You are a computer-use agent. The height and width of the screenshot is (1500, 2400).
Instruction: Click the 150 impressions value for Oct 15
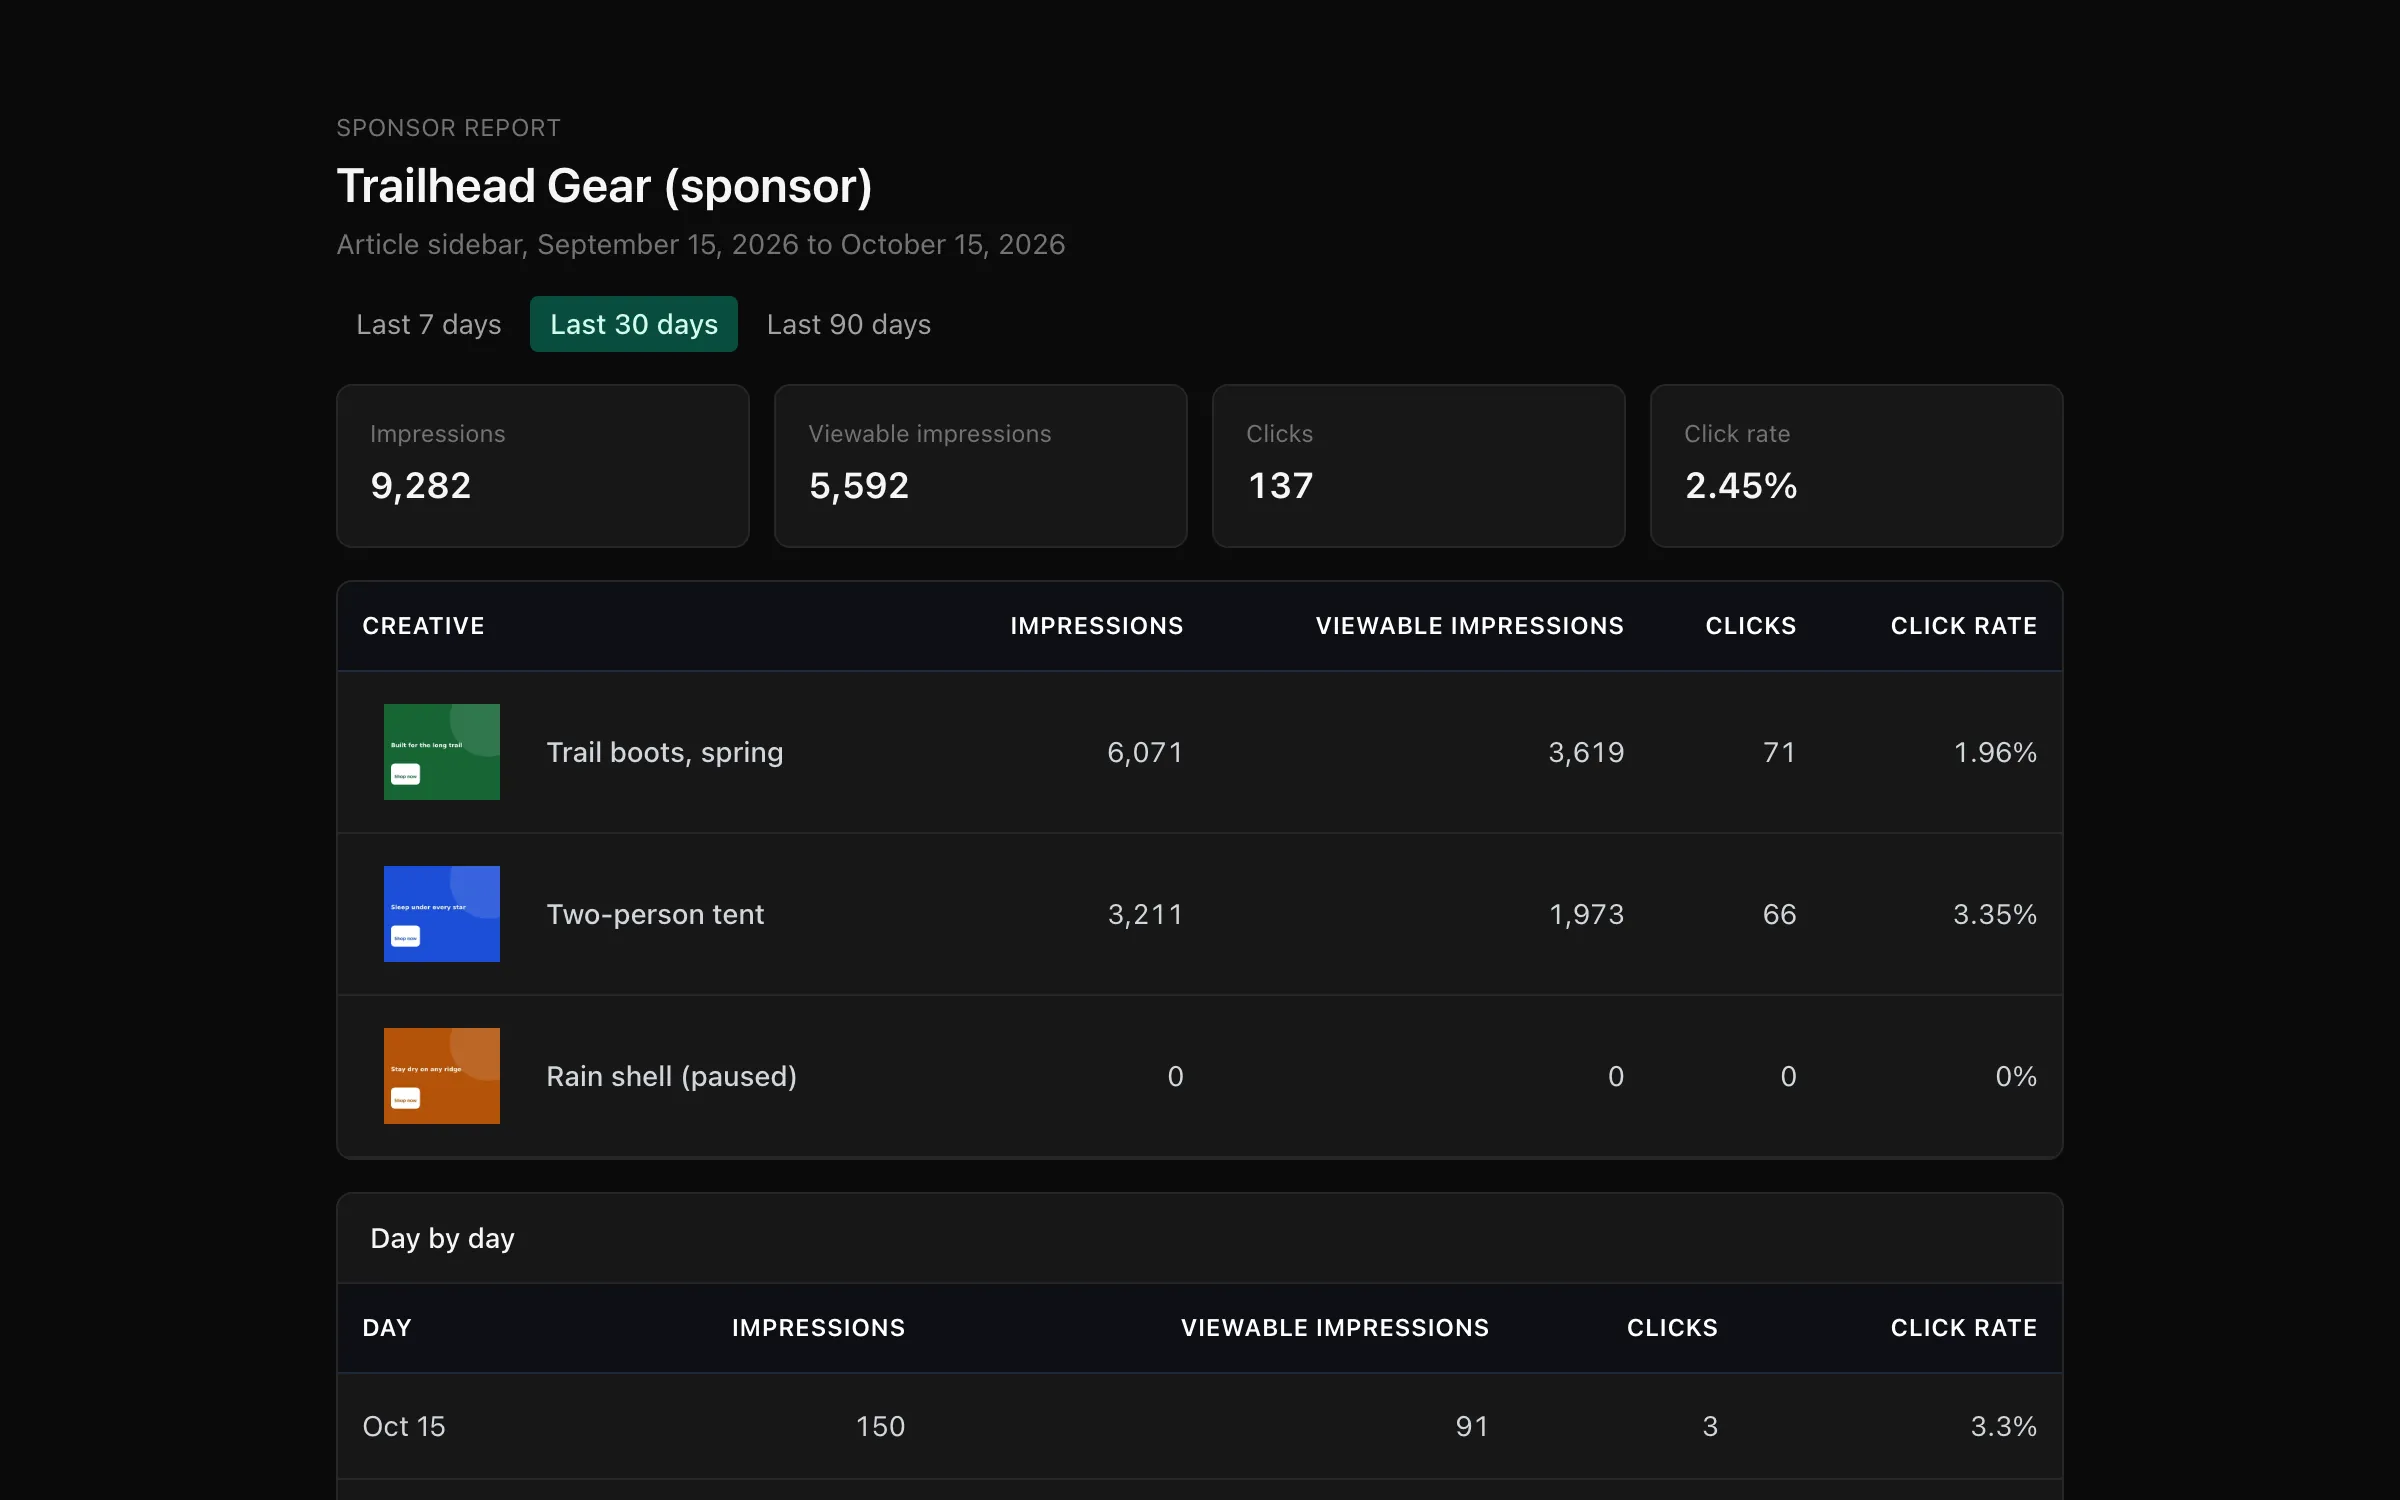pyautogui.click(x=880, y=1426)
